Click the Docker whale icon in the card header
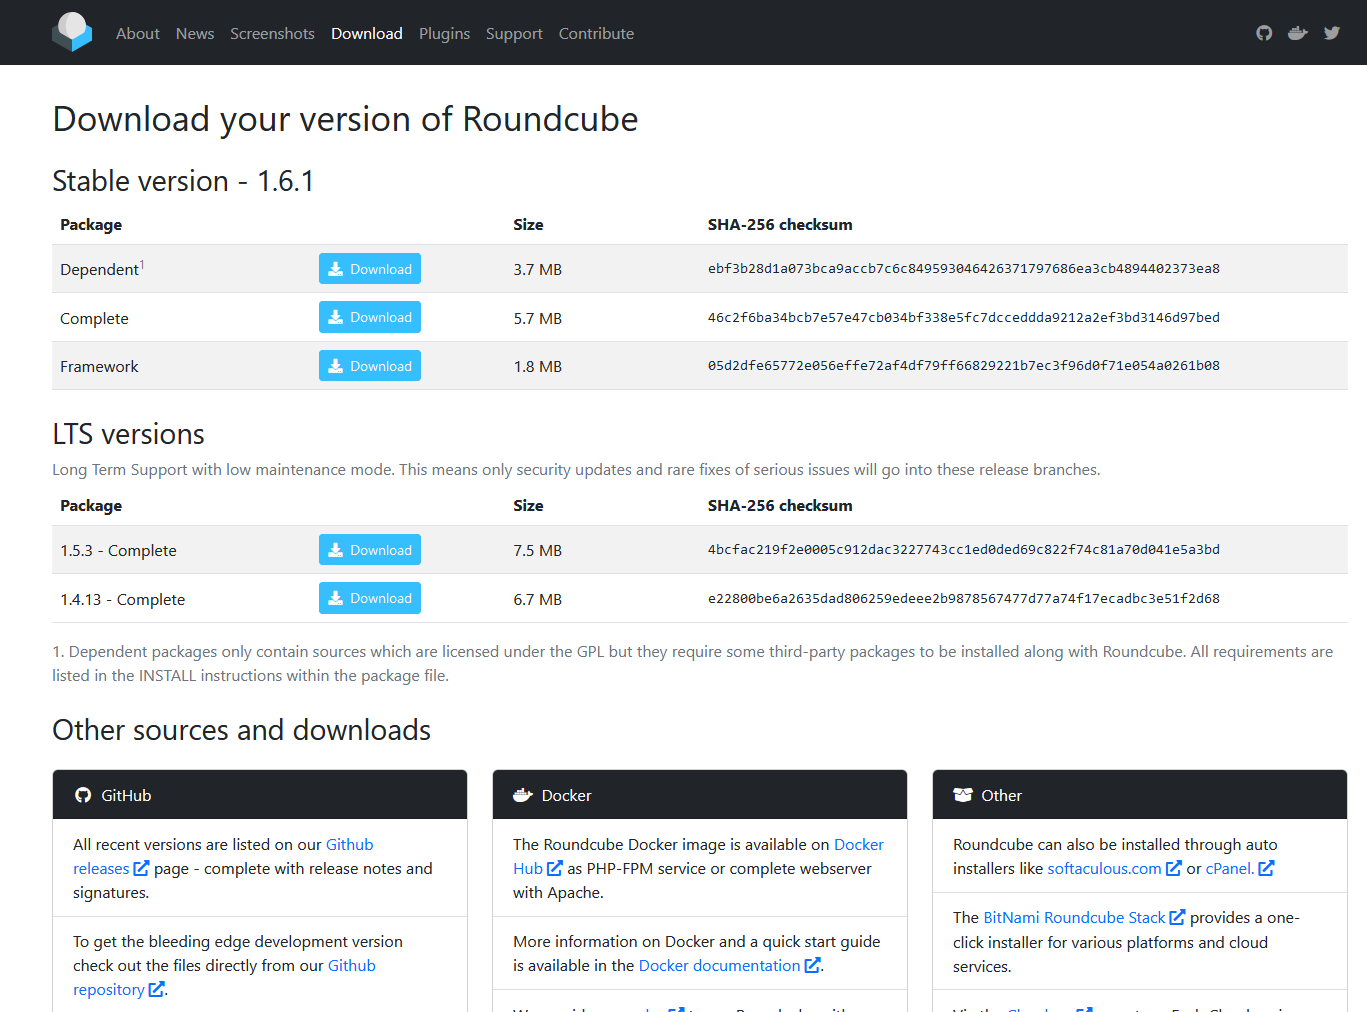This screenshot has width=1367, height=1012. point(522,795)
